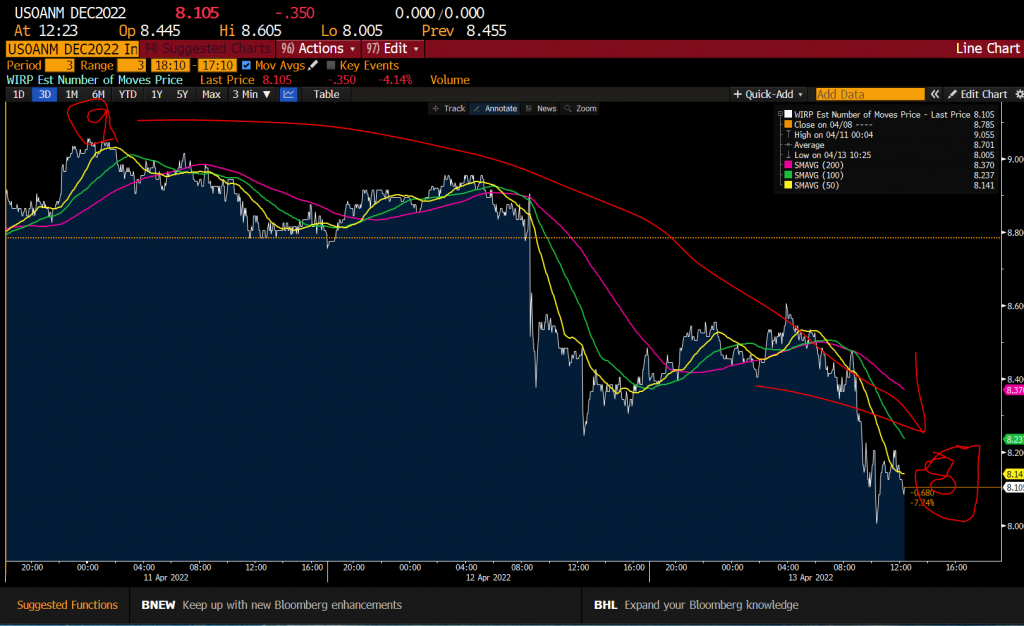Open BNEW Bloomberg enhancements link
This screenshot has width=1024, height=626.
[x=271, y=605]
